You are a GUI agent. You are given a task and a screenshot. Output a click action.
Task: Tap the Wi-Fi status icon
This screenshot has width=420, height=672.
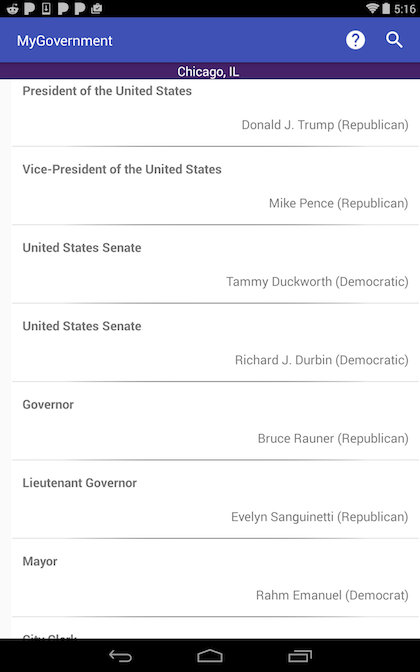pos(373,9)
